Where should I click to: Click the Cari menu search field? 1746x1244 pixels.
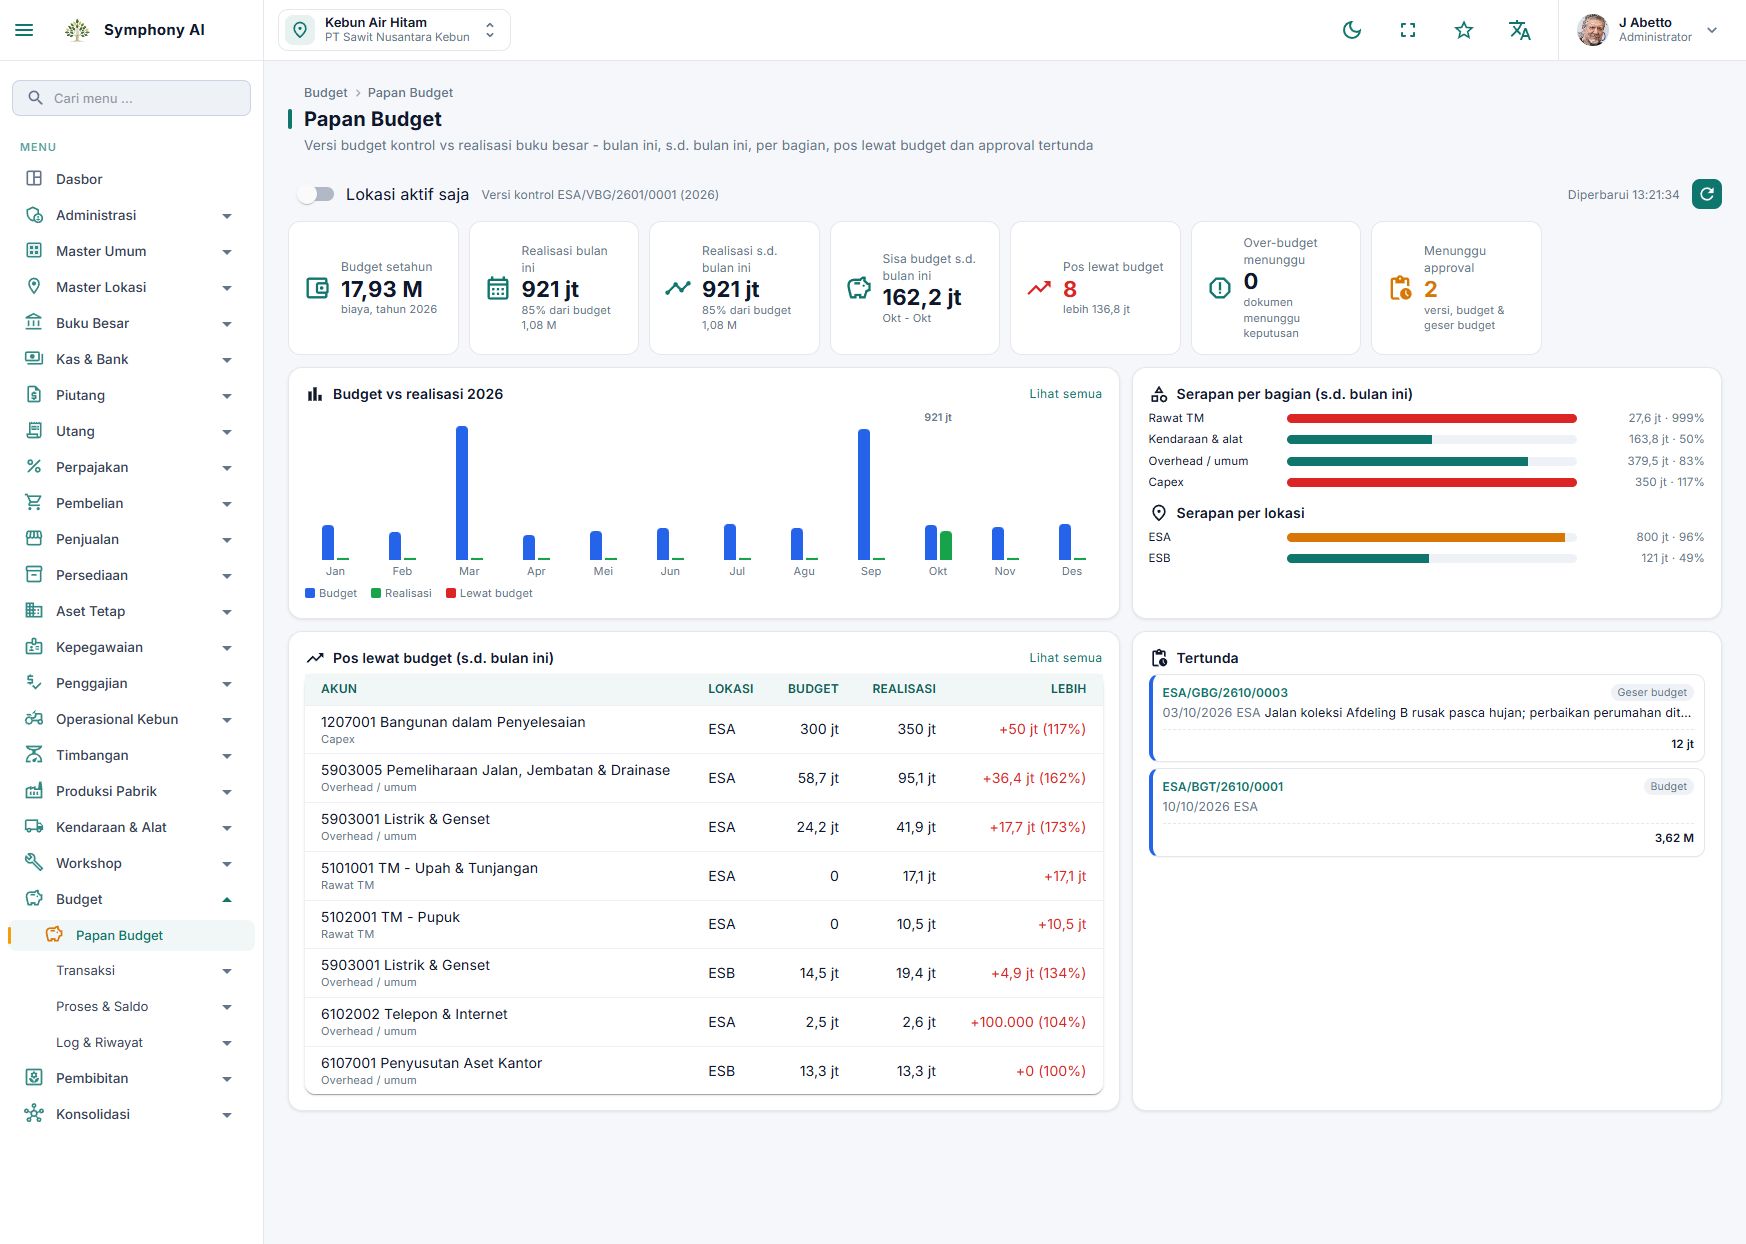[131, 98]
